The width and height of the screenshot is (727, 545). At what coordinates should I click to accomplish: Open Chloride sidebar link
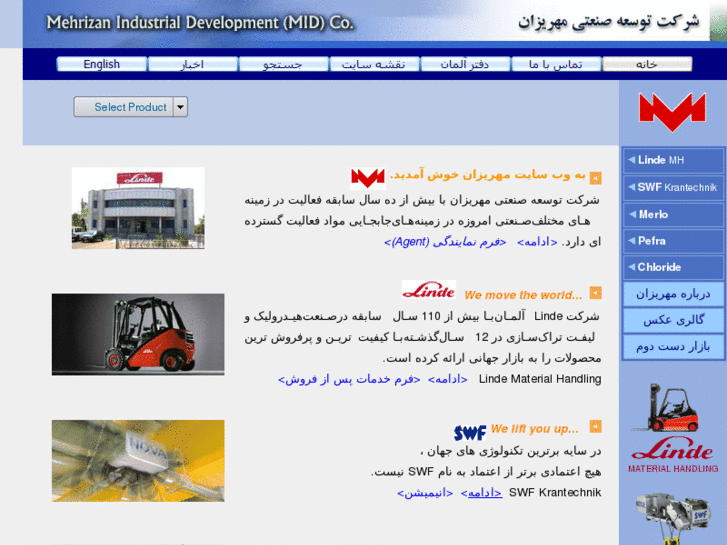[x=673, y=267]
